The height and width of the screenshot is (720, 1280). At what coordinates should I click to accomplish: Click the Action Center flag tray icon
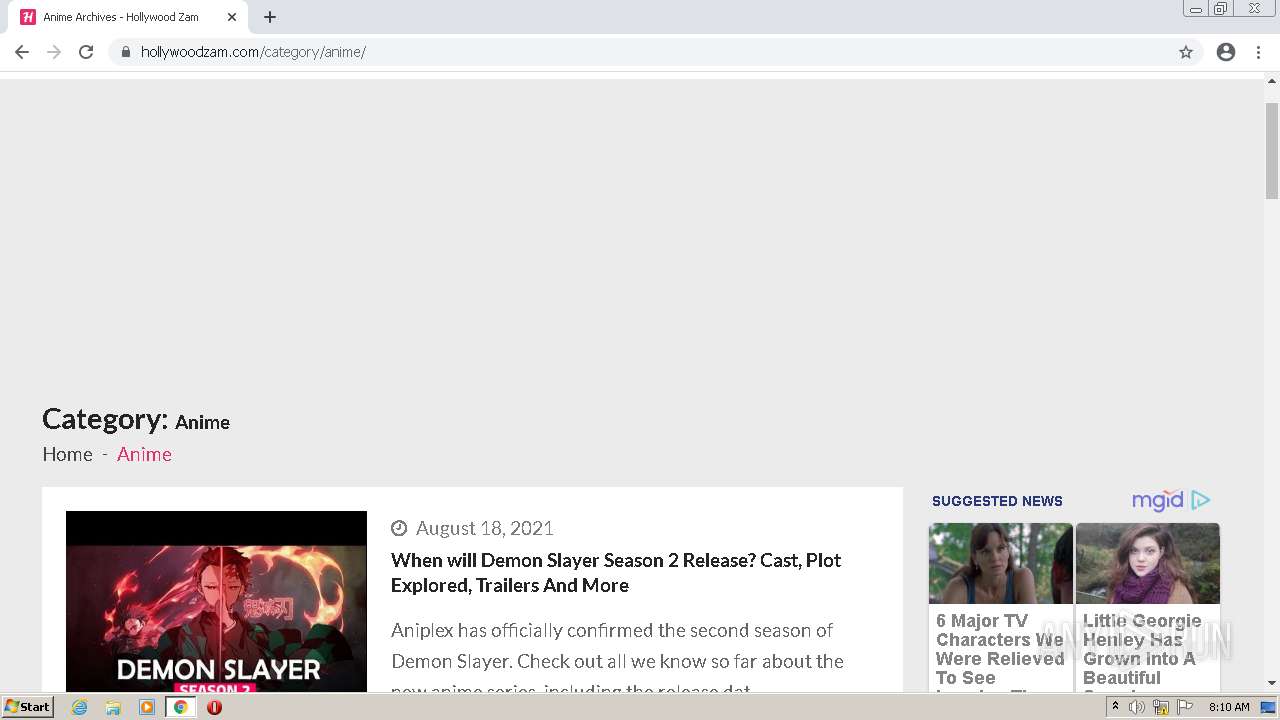tap(1185, 707)
